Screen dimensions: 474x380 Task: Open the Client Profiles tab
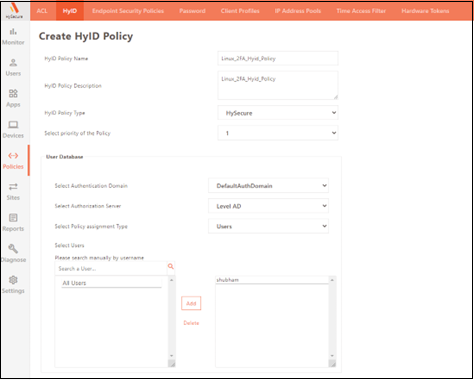pyautogui.click(x=240, y=11)
